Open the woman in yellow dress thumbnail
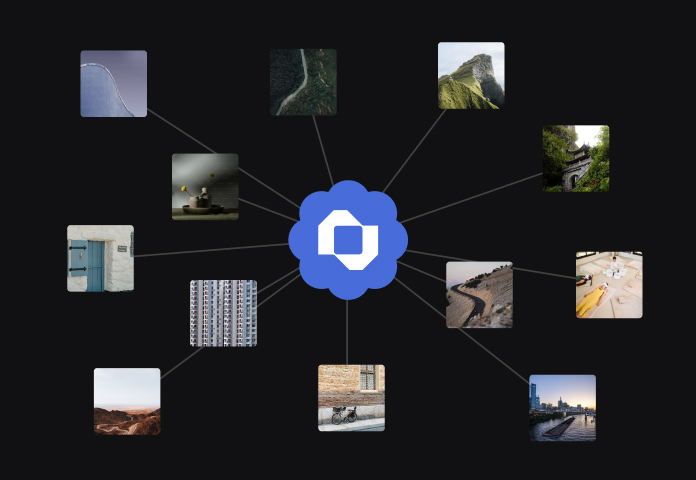 (609, 285)
